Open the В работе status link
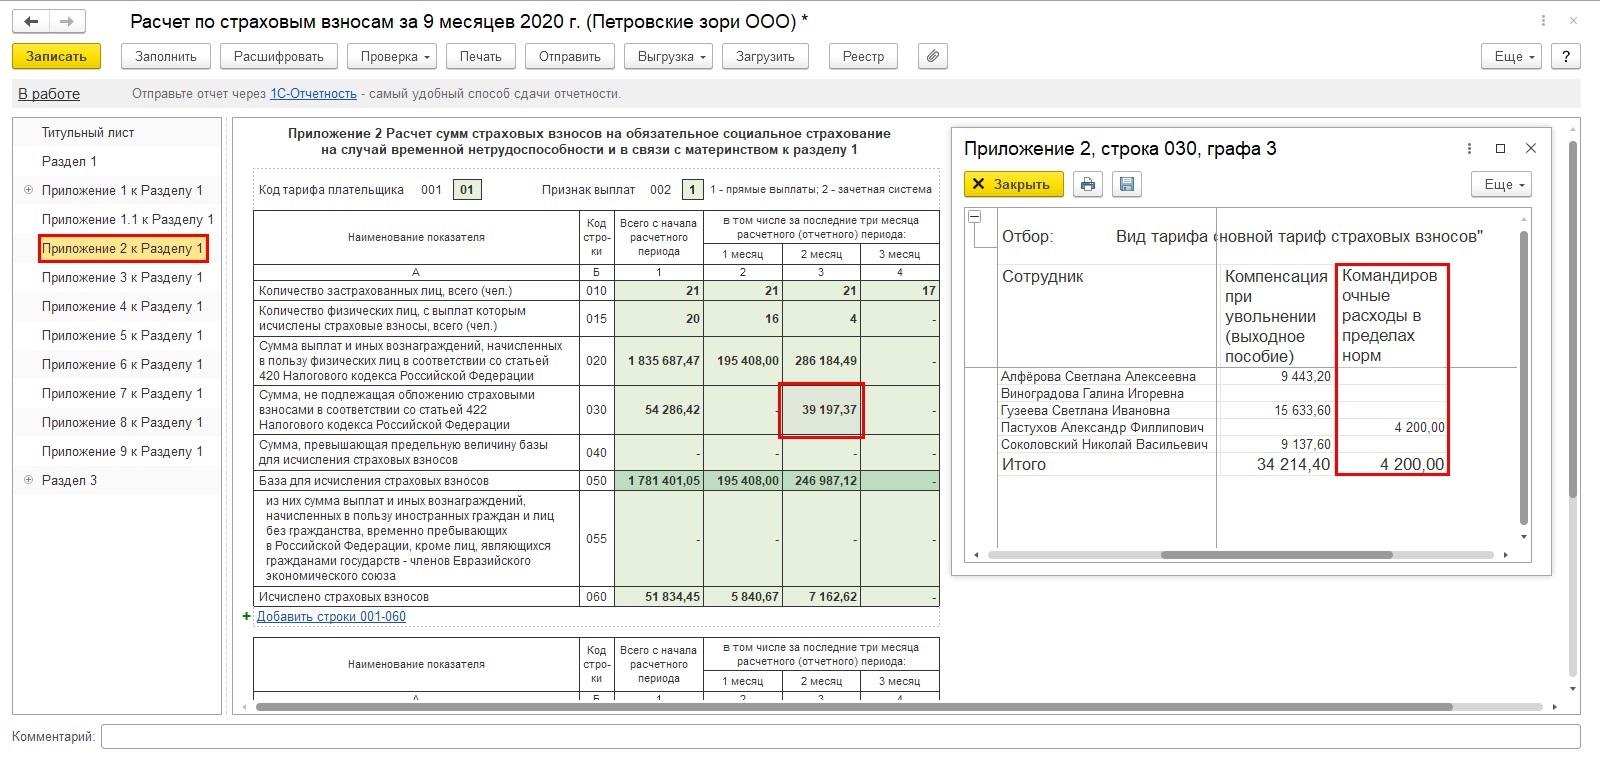Image resolution: width=1600 pixels, height=761 pixels. point(49,94)
